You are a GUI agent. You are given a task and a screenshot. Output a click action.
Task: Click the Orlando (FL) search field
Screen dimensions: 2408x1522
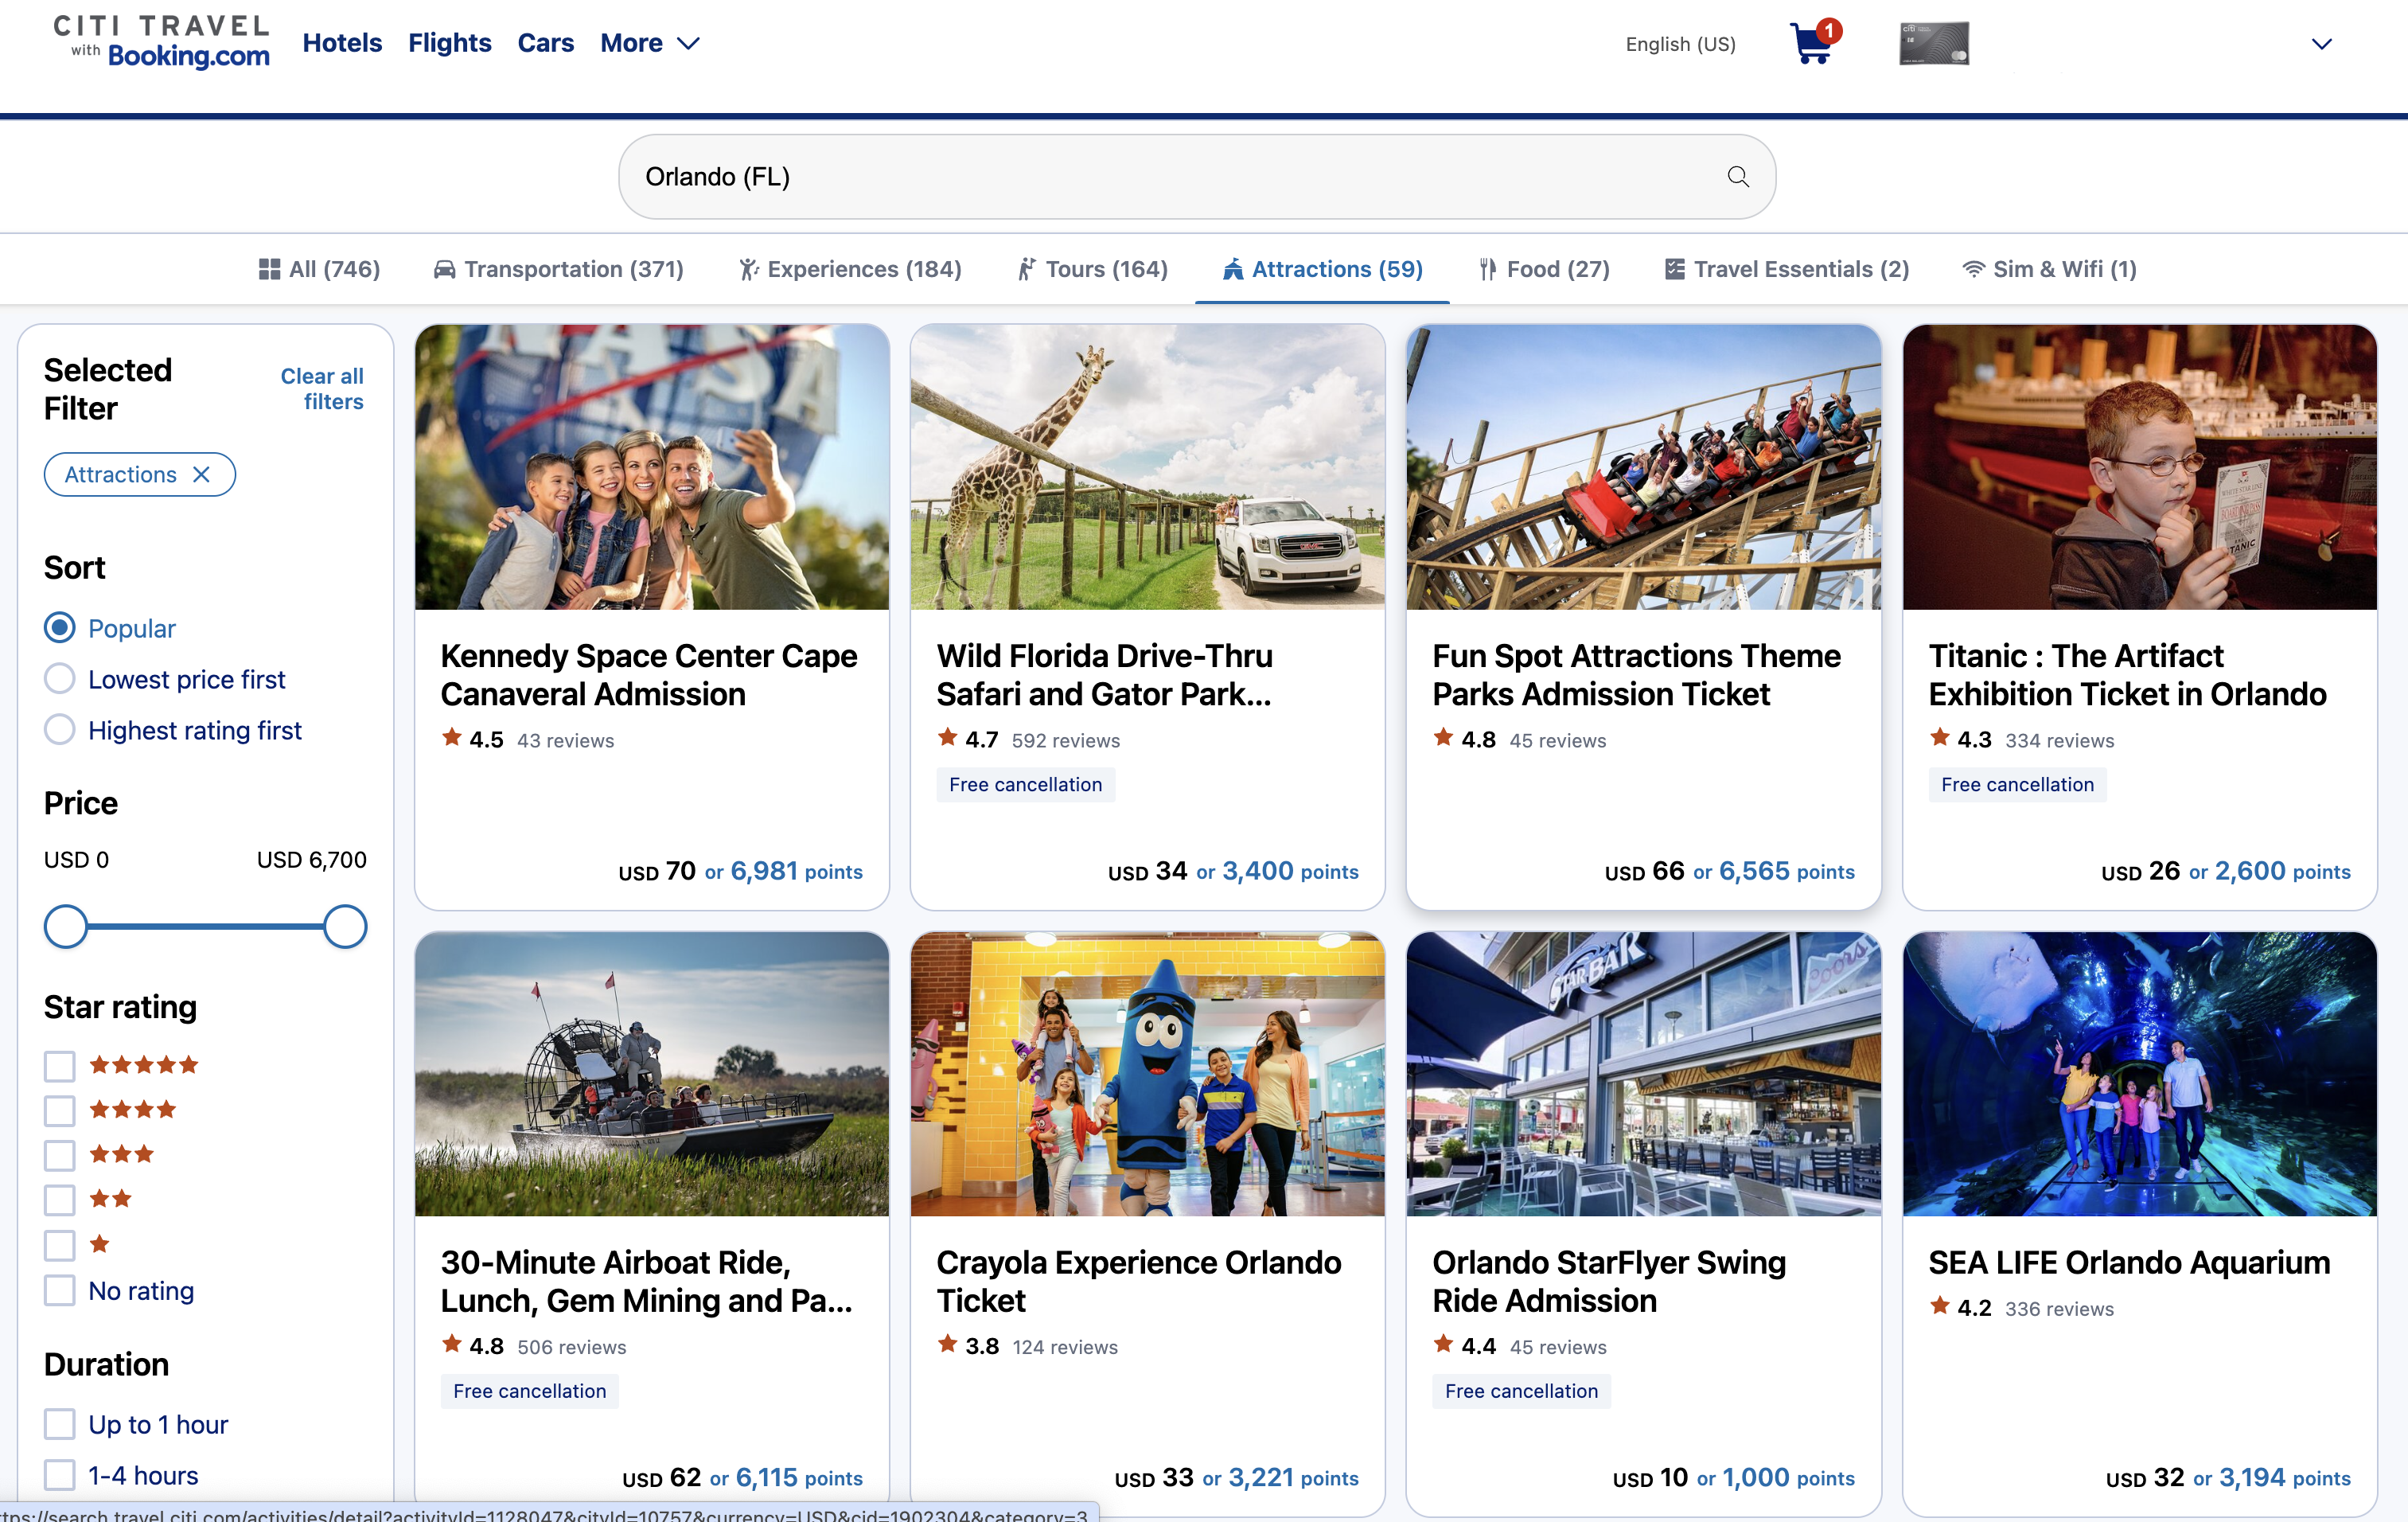tap(1197, 177)
